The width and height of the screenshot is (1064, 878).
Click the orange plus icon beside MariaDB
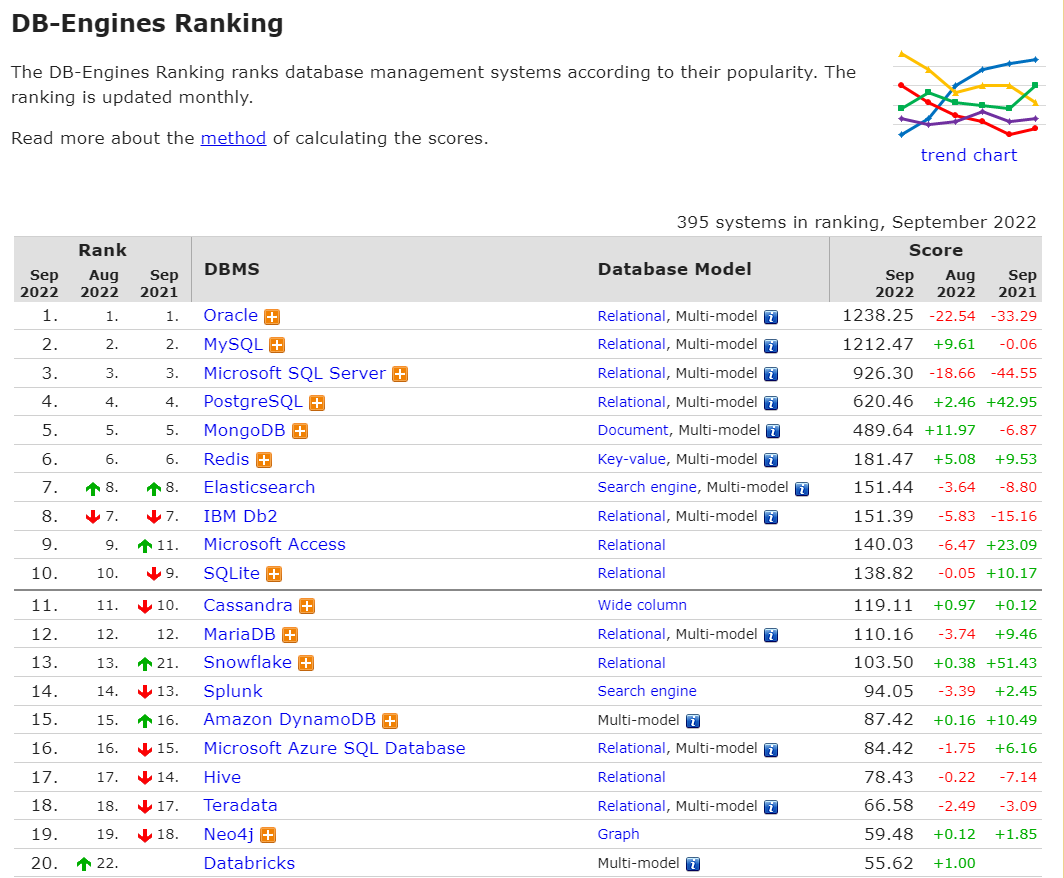[290, 636]
